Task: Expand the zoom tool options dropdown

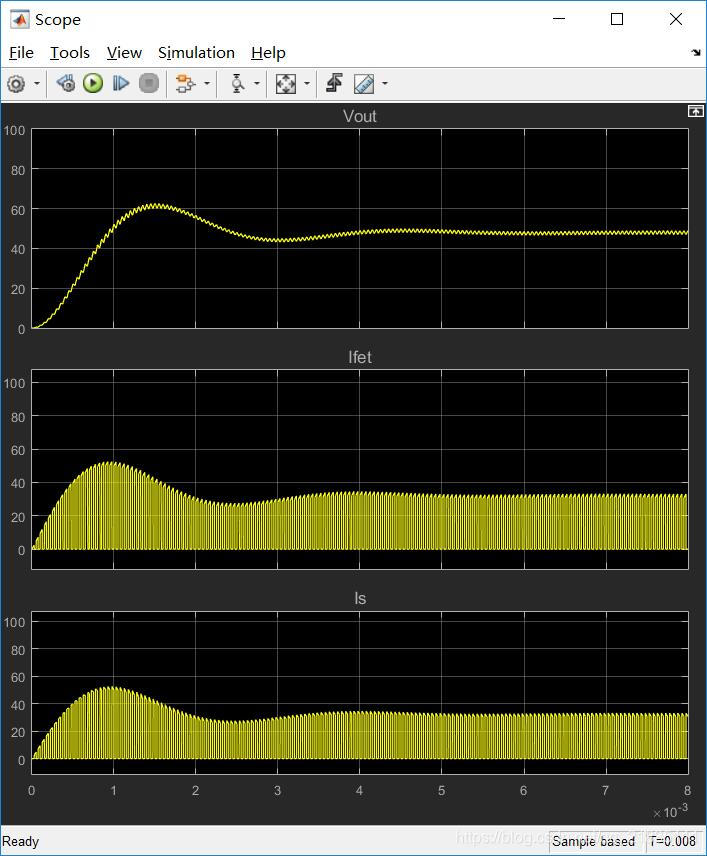Action: coord(257,84)
